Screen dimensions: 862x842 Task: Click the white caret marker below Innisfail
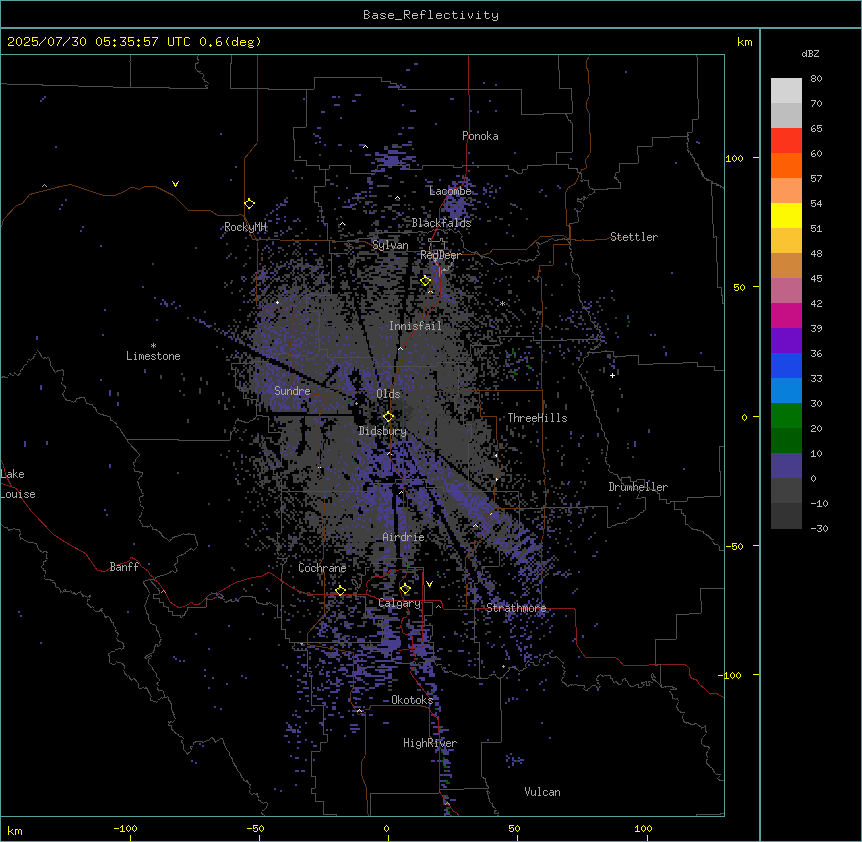400,348
